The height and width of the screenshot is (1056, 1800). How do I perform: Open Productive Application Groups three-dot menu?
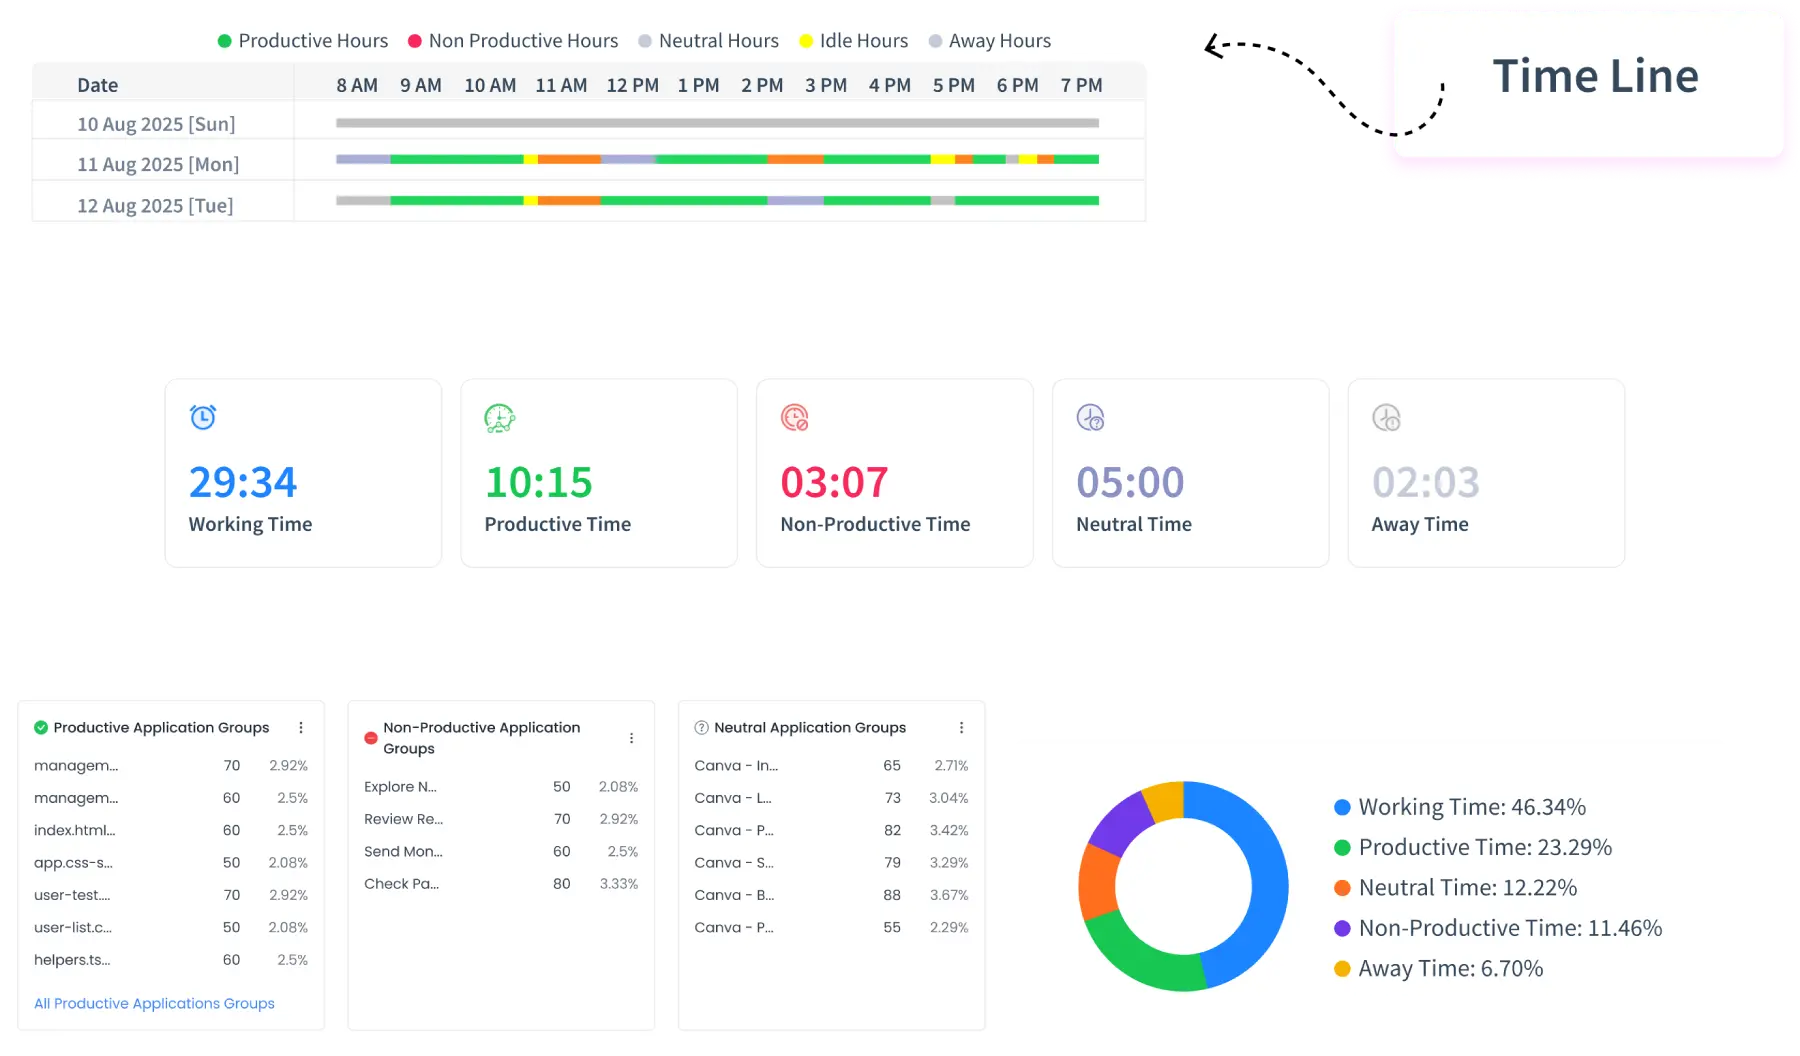click(301, 728)
